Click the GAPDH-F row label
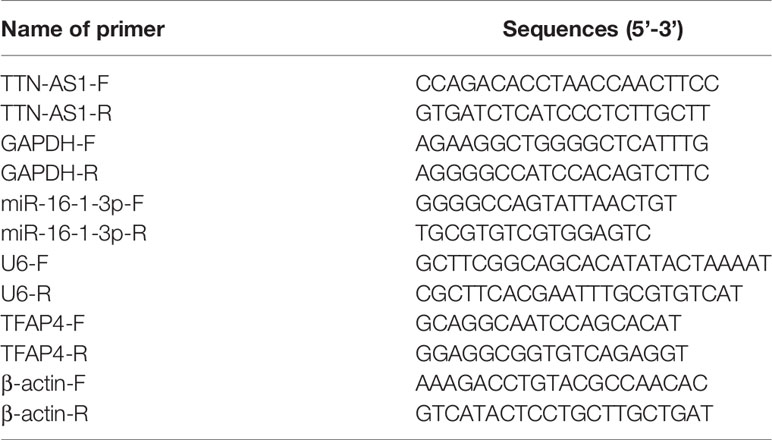Screen dimensions: 772x440 [48, 143]
